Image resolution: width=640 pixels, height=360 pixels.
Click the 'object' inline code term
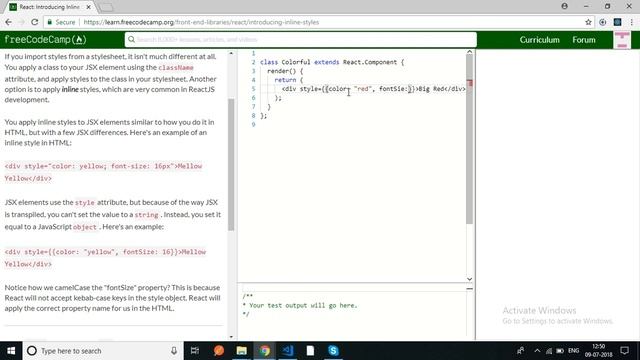click(85, 227)
